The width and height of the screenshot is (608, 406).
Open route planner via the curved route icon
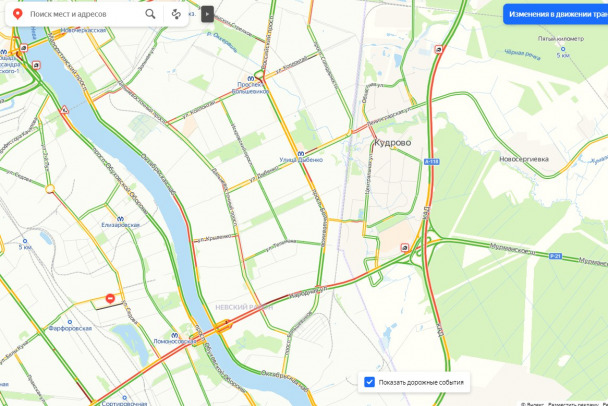click(x=176, y=14)
